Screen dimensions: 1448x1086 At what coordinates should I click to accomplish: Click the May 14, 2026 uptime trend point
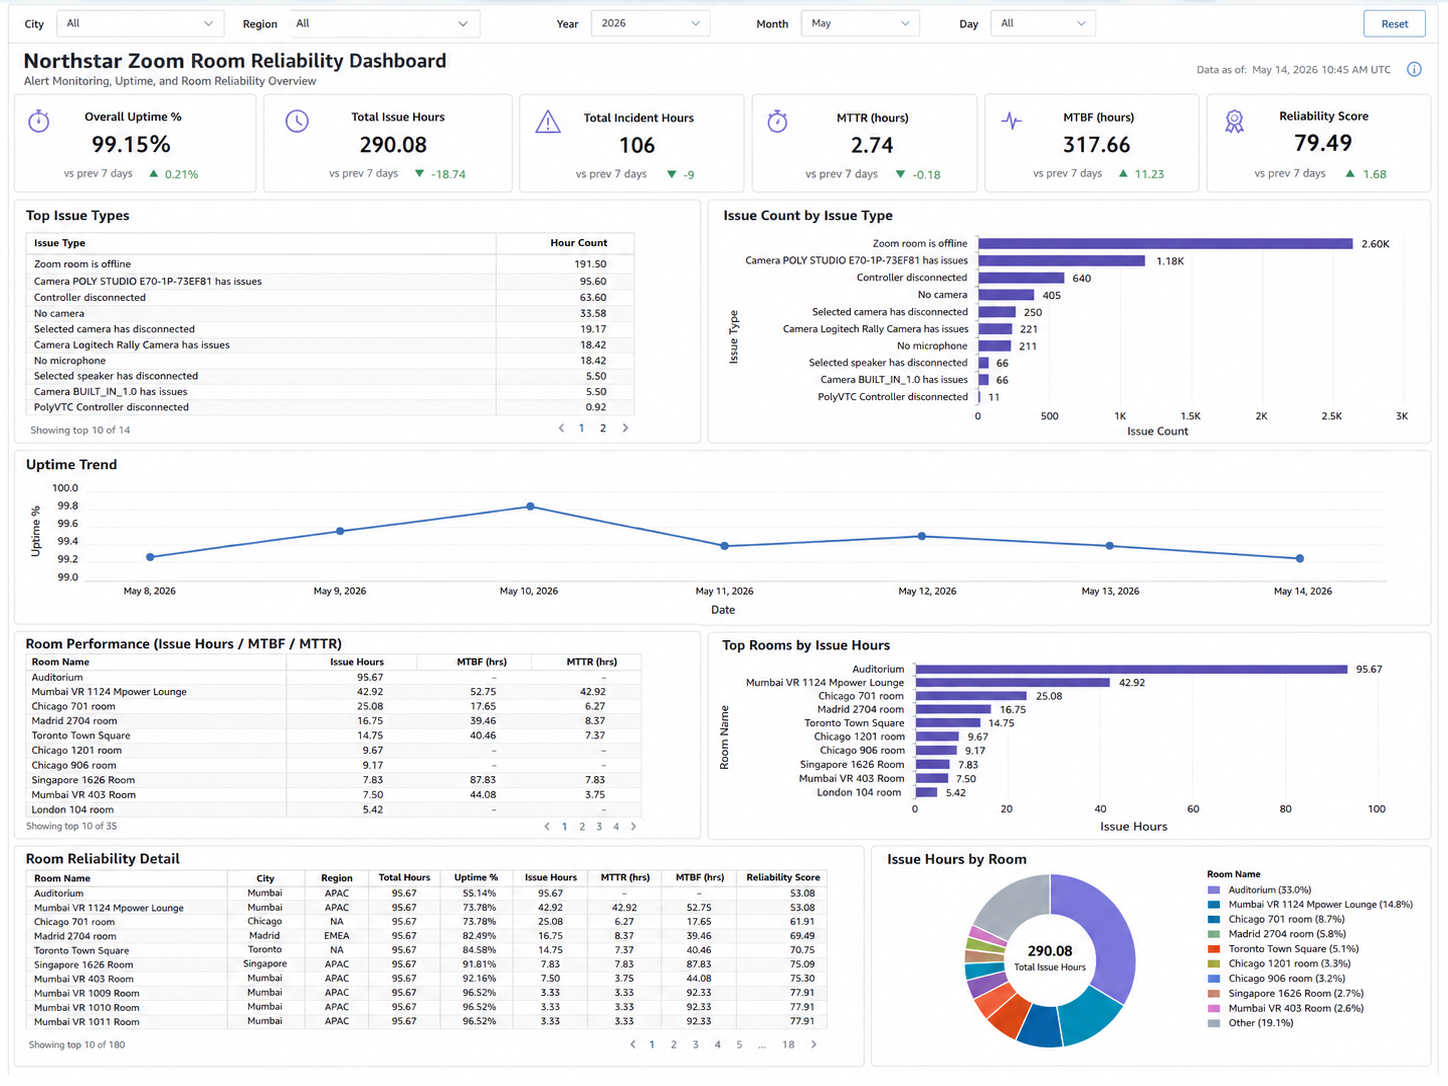coord(1300,559)
